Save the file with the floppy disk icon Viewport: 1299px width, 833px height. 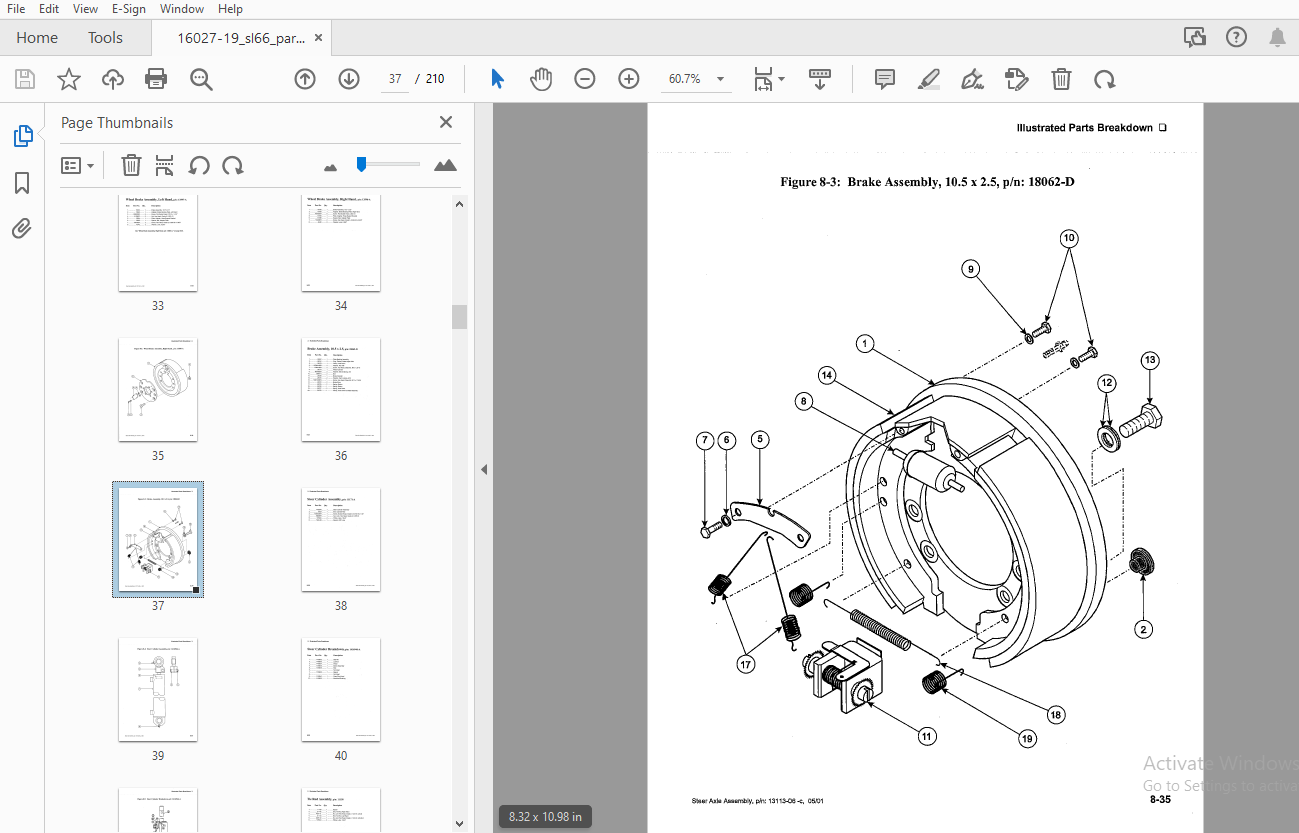pyautogui.click(x=25, y=79)
